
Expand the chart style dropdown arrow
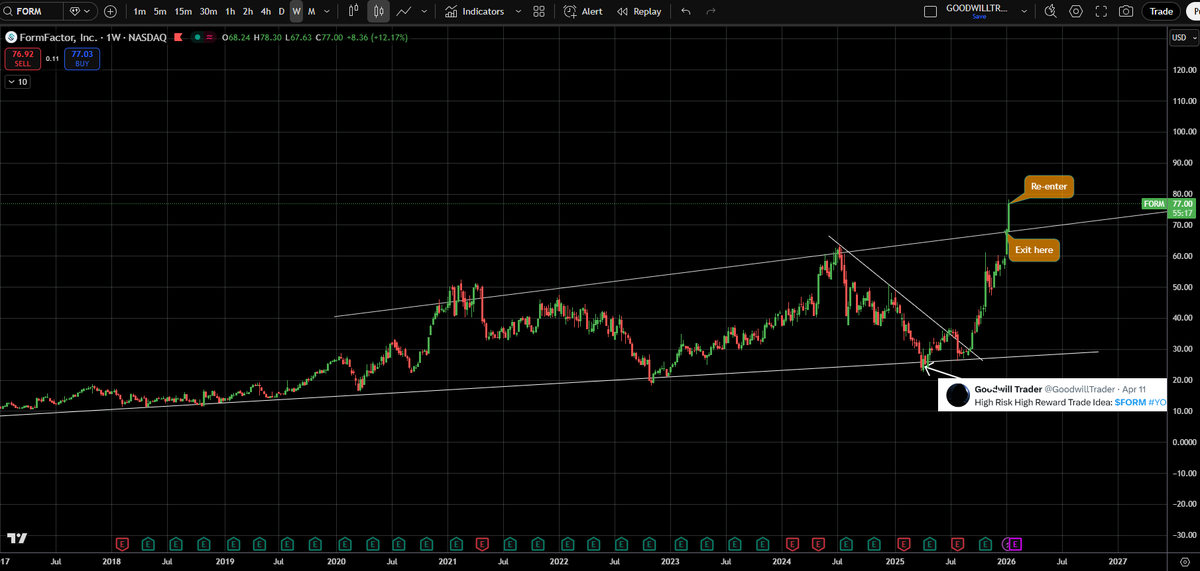[425, 12]
